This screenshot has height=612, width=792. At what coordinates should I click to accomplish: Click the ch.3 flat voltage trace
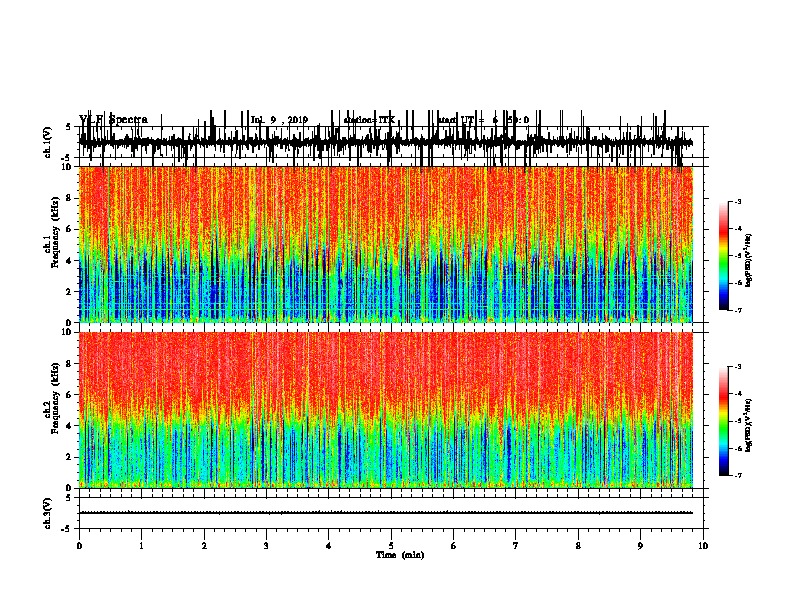386,513
